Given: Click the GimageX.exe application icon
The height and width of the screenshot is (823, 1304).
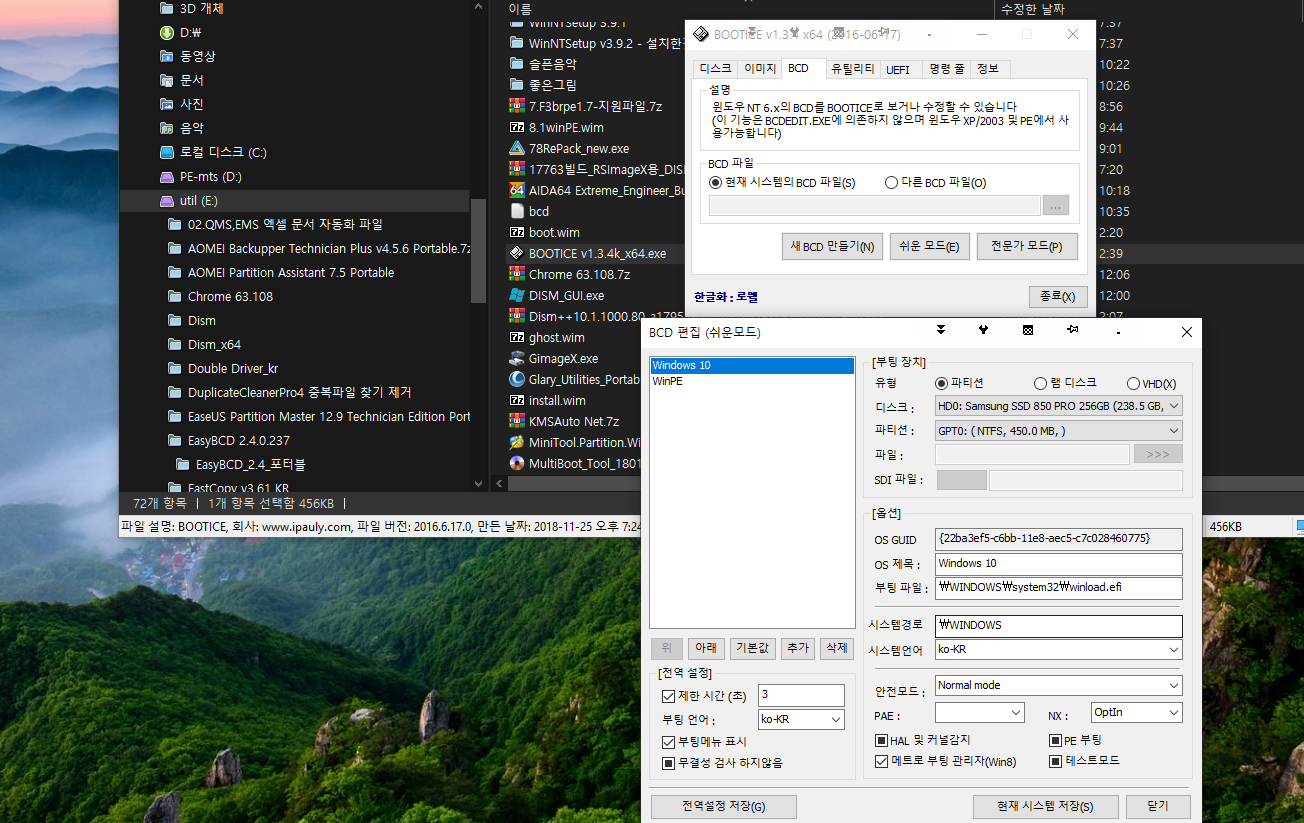Looking at the screenshot, I should point(517,358).
